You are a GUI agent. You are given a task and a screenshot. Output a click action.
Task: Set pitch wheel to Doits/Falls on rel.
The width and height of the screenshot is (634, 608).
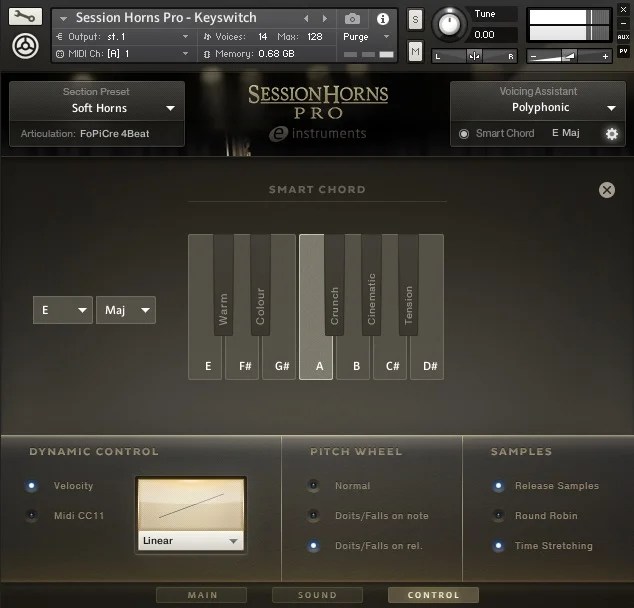[313, 546]
